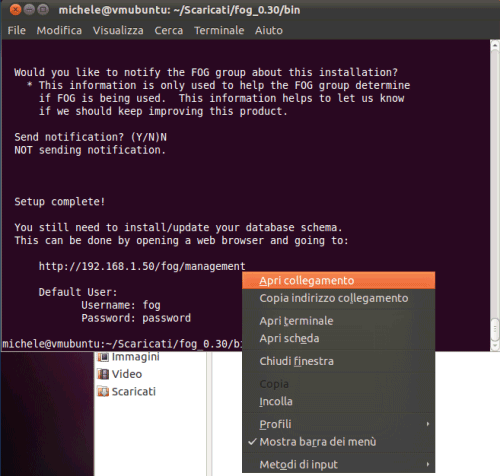Open the Terminale menu
Image resolution: width=500 pixels, height=476 pixels.
219,30
